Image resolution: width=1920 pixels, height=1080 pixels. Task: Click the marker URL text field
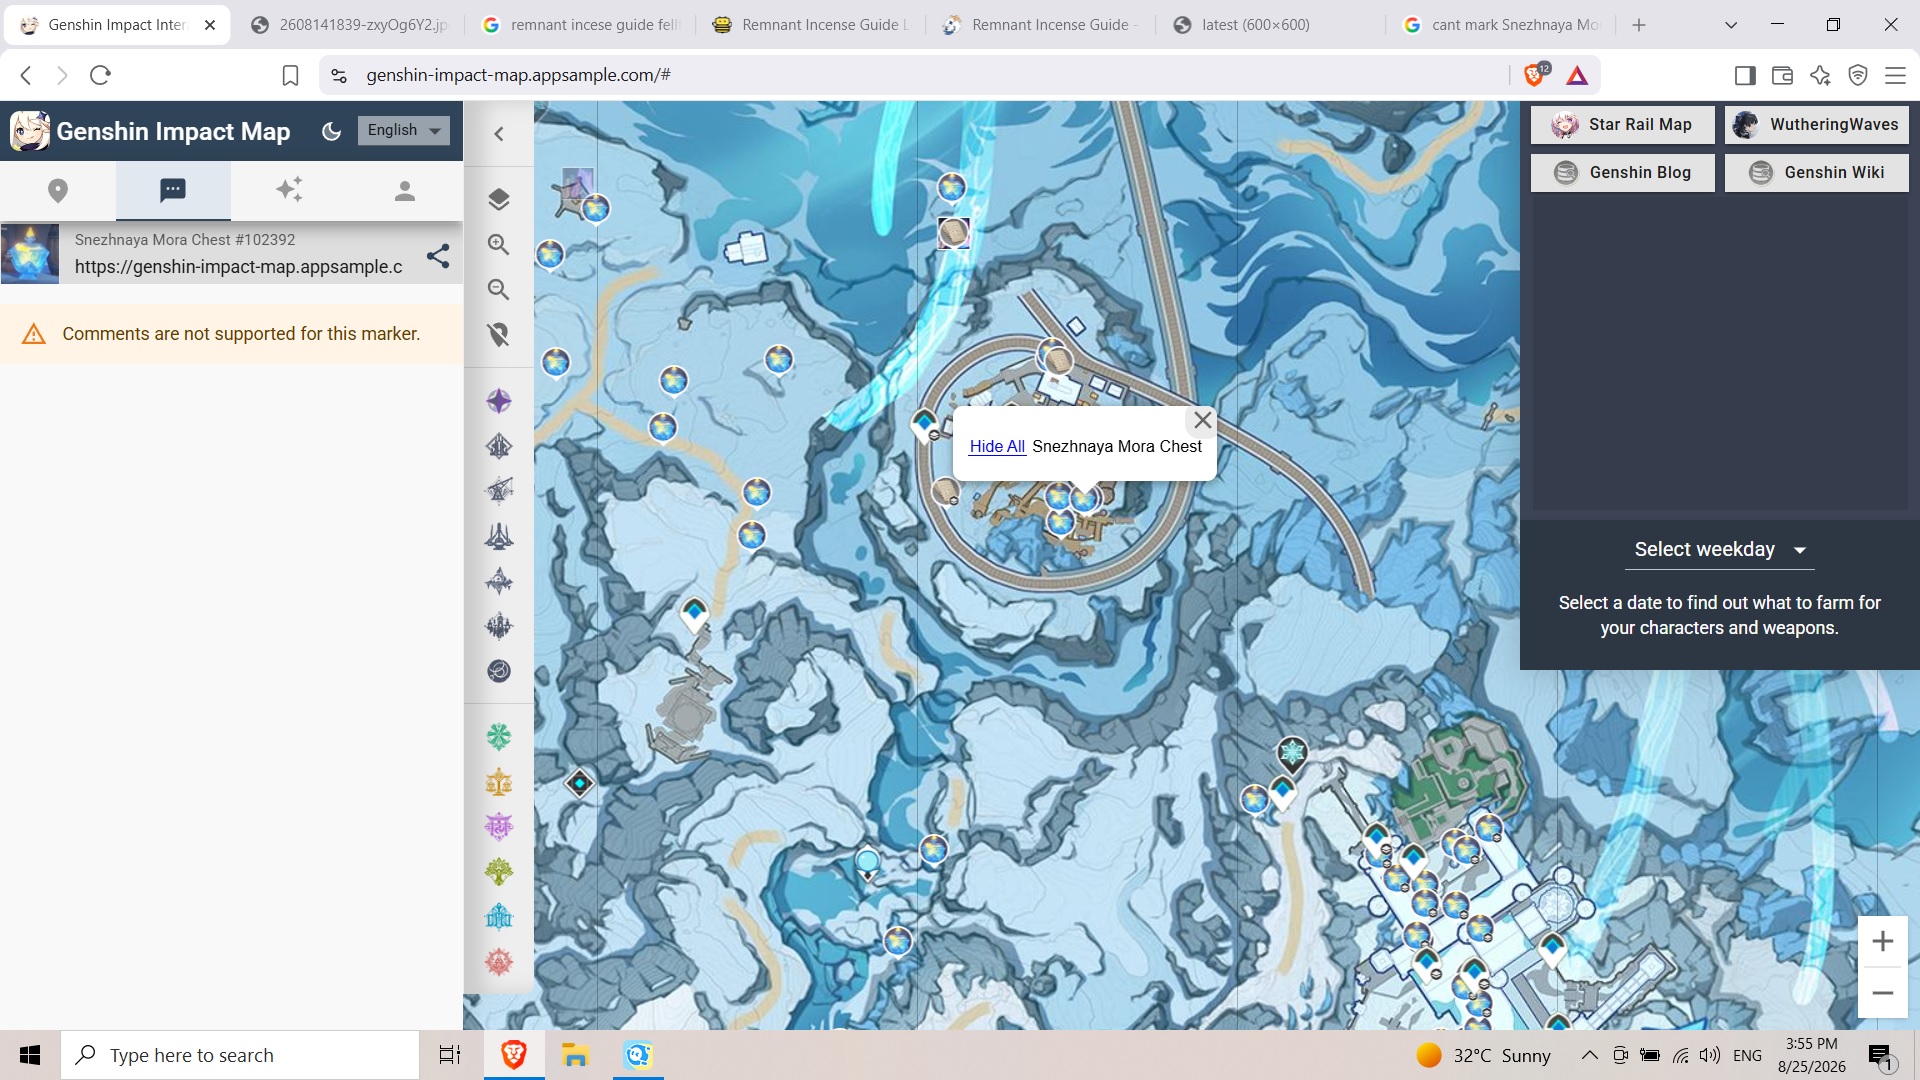pos(239,267)
